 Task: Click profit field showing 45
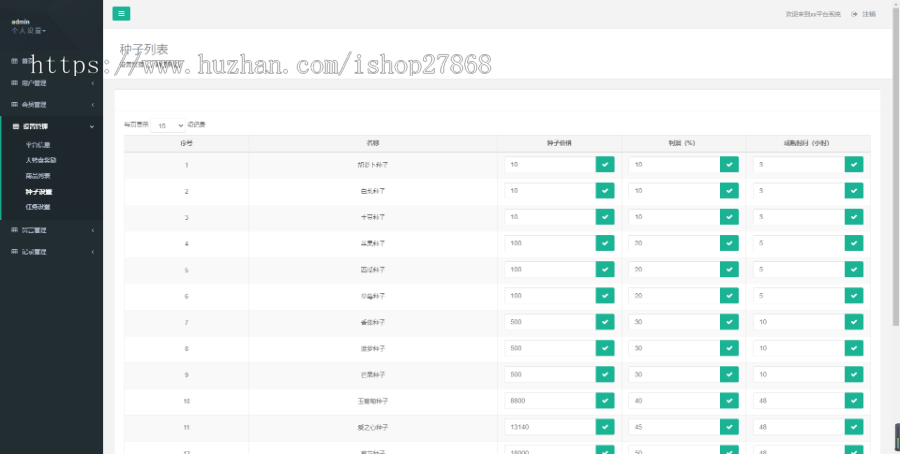tap(674, 427)
